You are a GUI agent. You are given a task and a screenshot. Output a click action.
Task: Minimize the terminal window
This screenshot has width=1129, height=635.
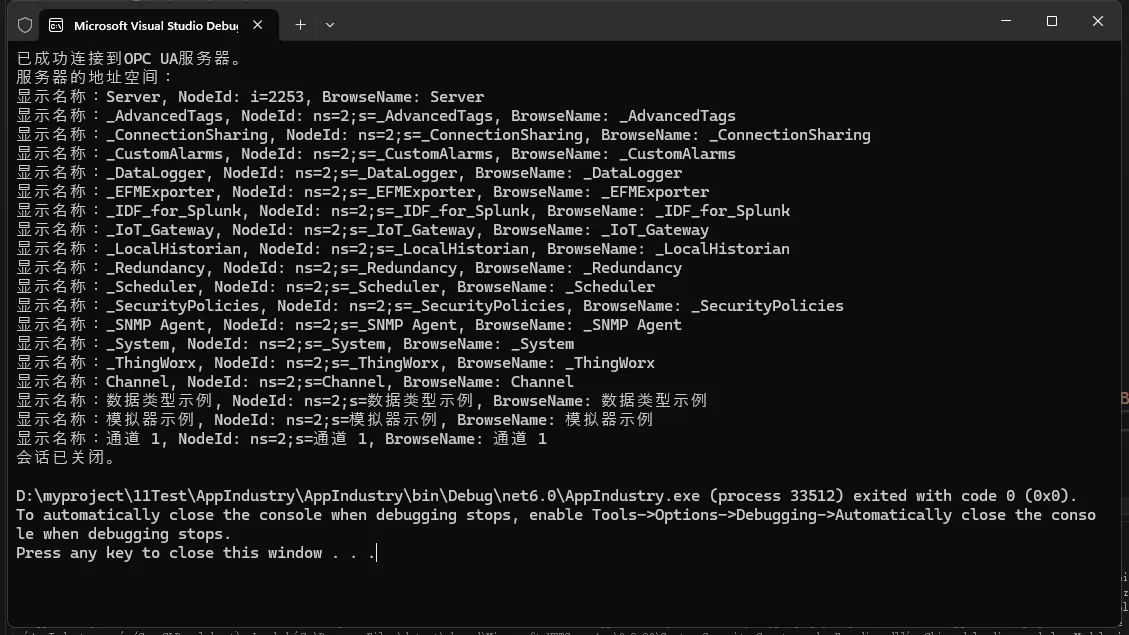point(1006,21)
